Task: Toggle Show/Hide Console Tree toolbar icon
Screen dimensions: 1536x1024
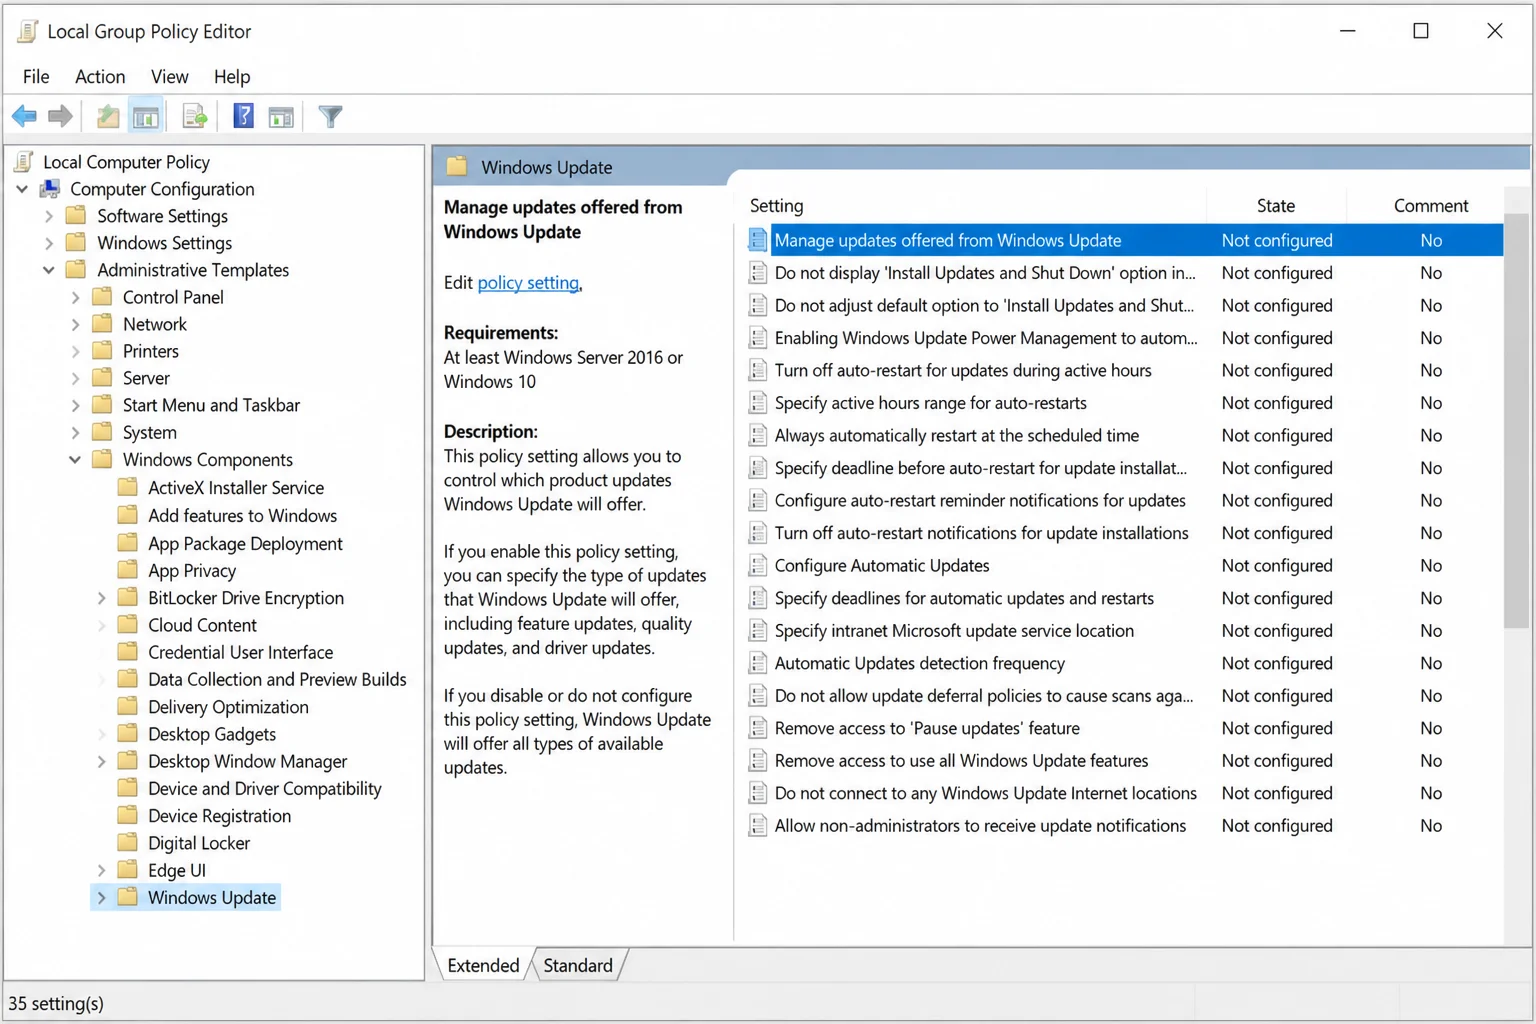Action: pos(146,116)
